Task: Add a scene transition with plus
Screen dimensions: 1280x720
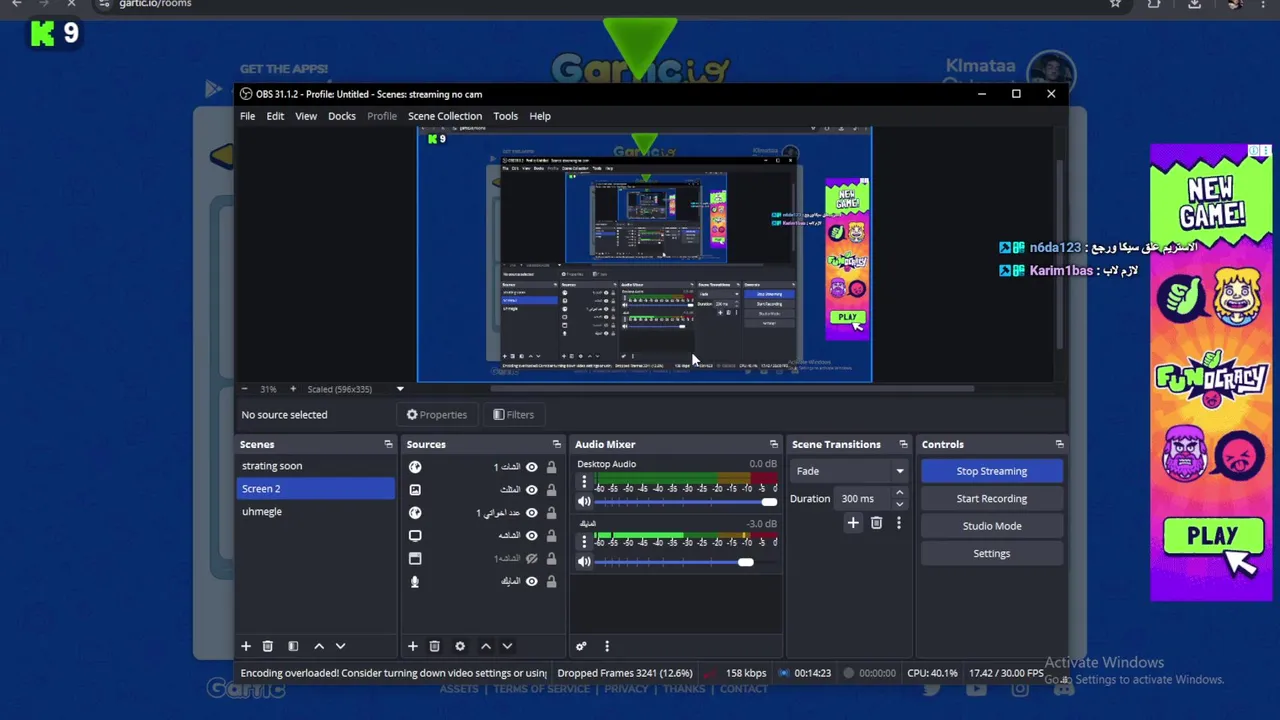Action: 853,522
